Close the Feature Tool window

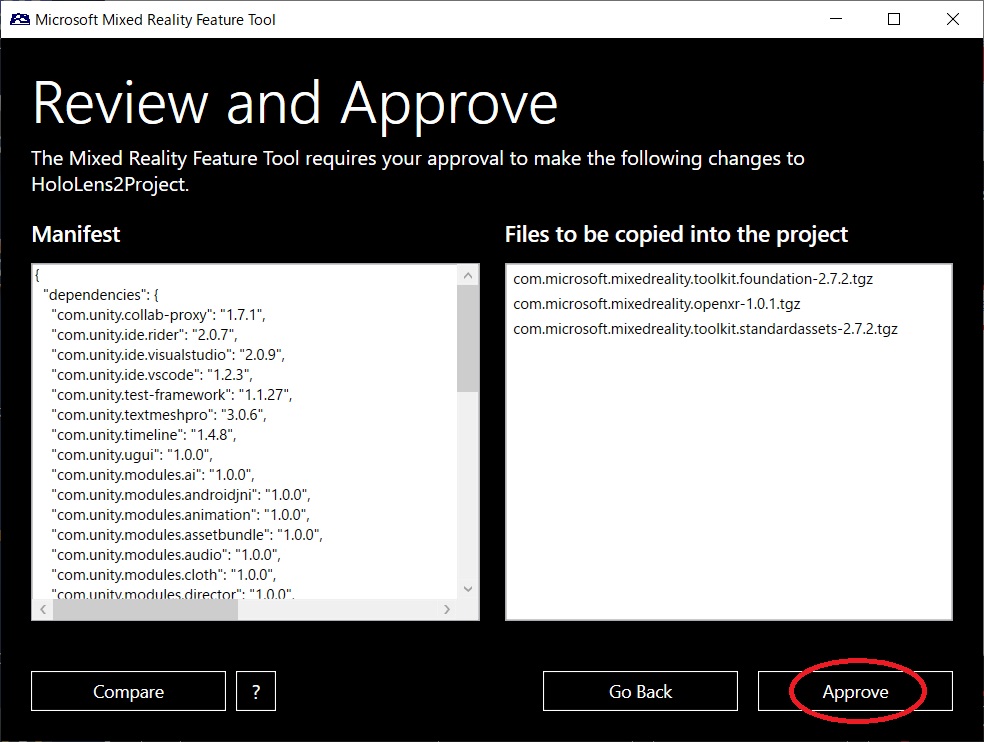coord(953,19)
